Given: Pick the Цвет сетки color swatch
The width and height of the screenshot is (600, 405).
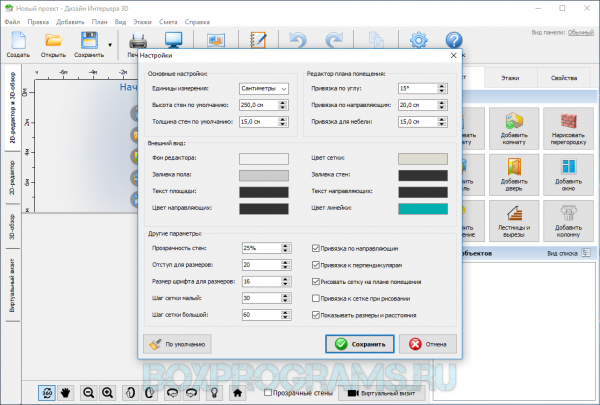Looking at the screenshot, I should point(423,159).
